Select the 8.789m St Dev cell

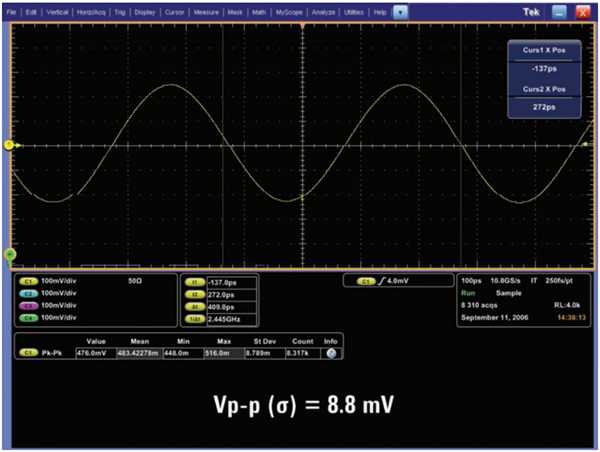[x=265, y=353]
